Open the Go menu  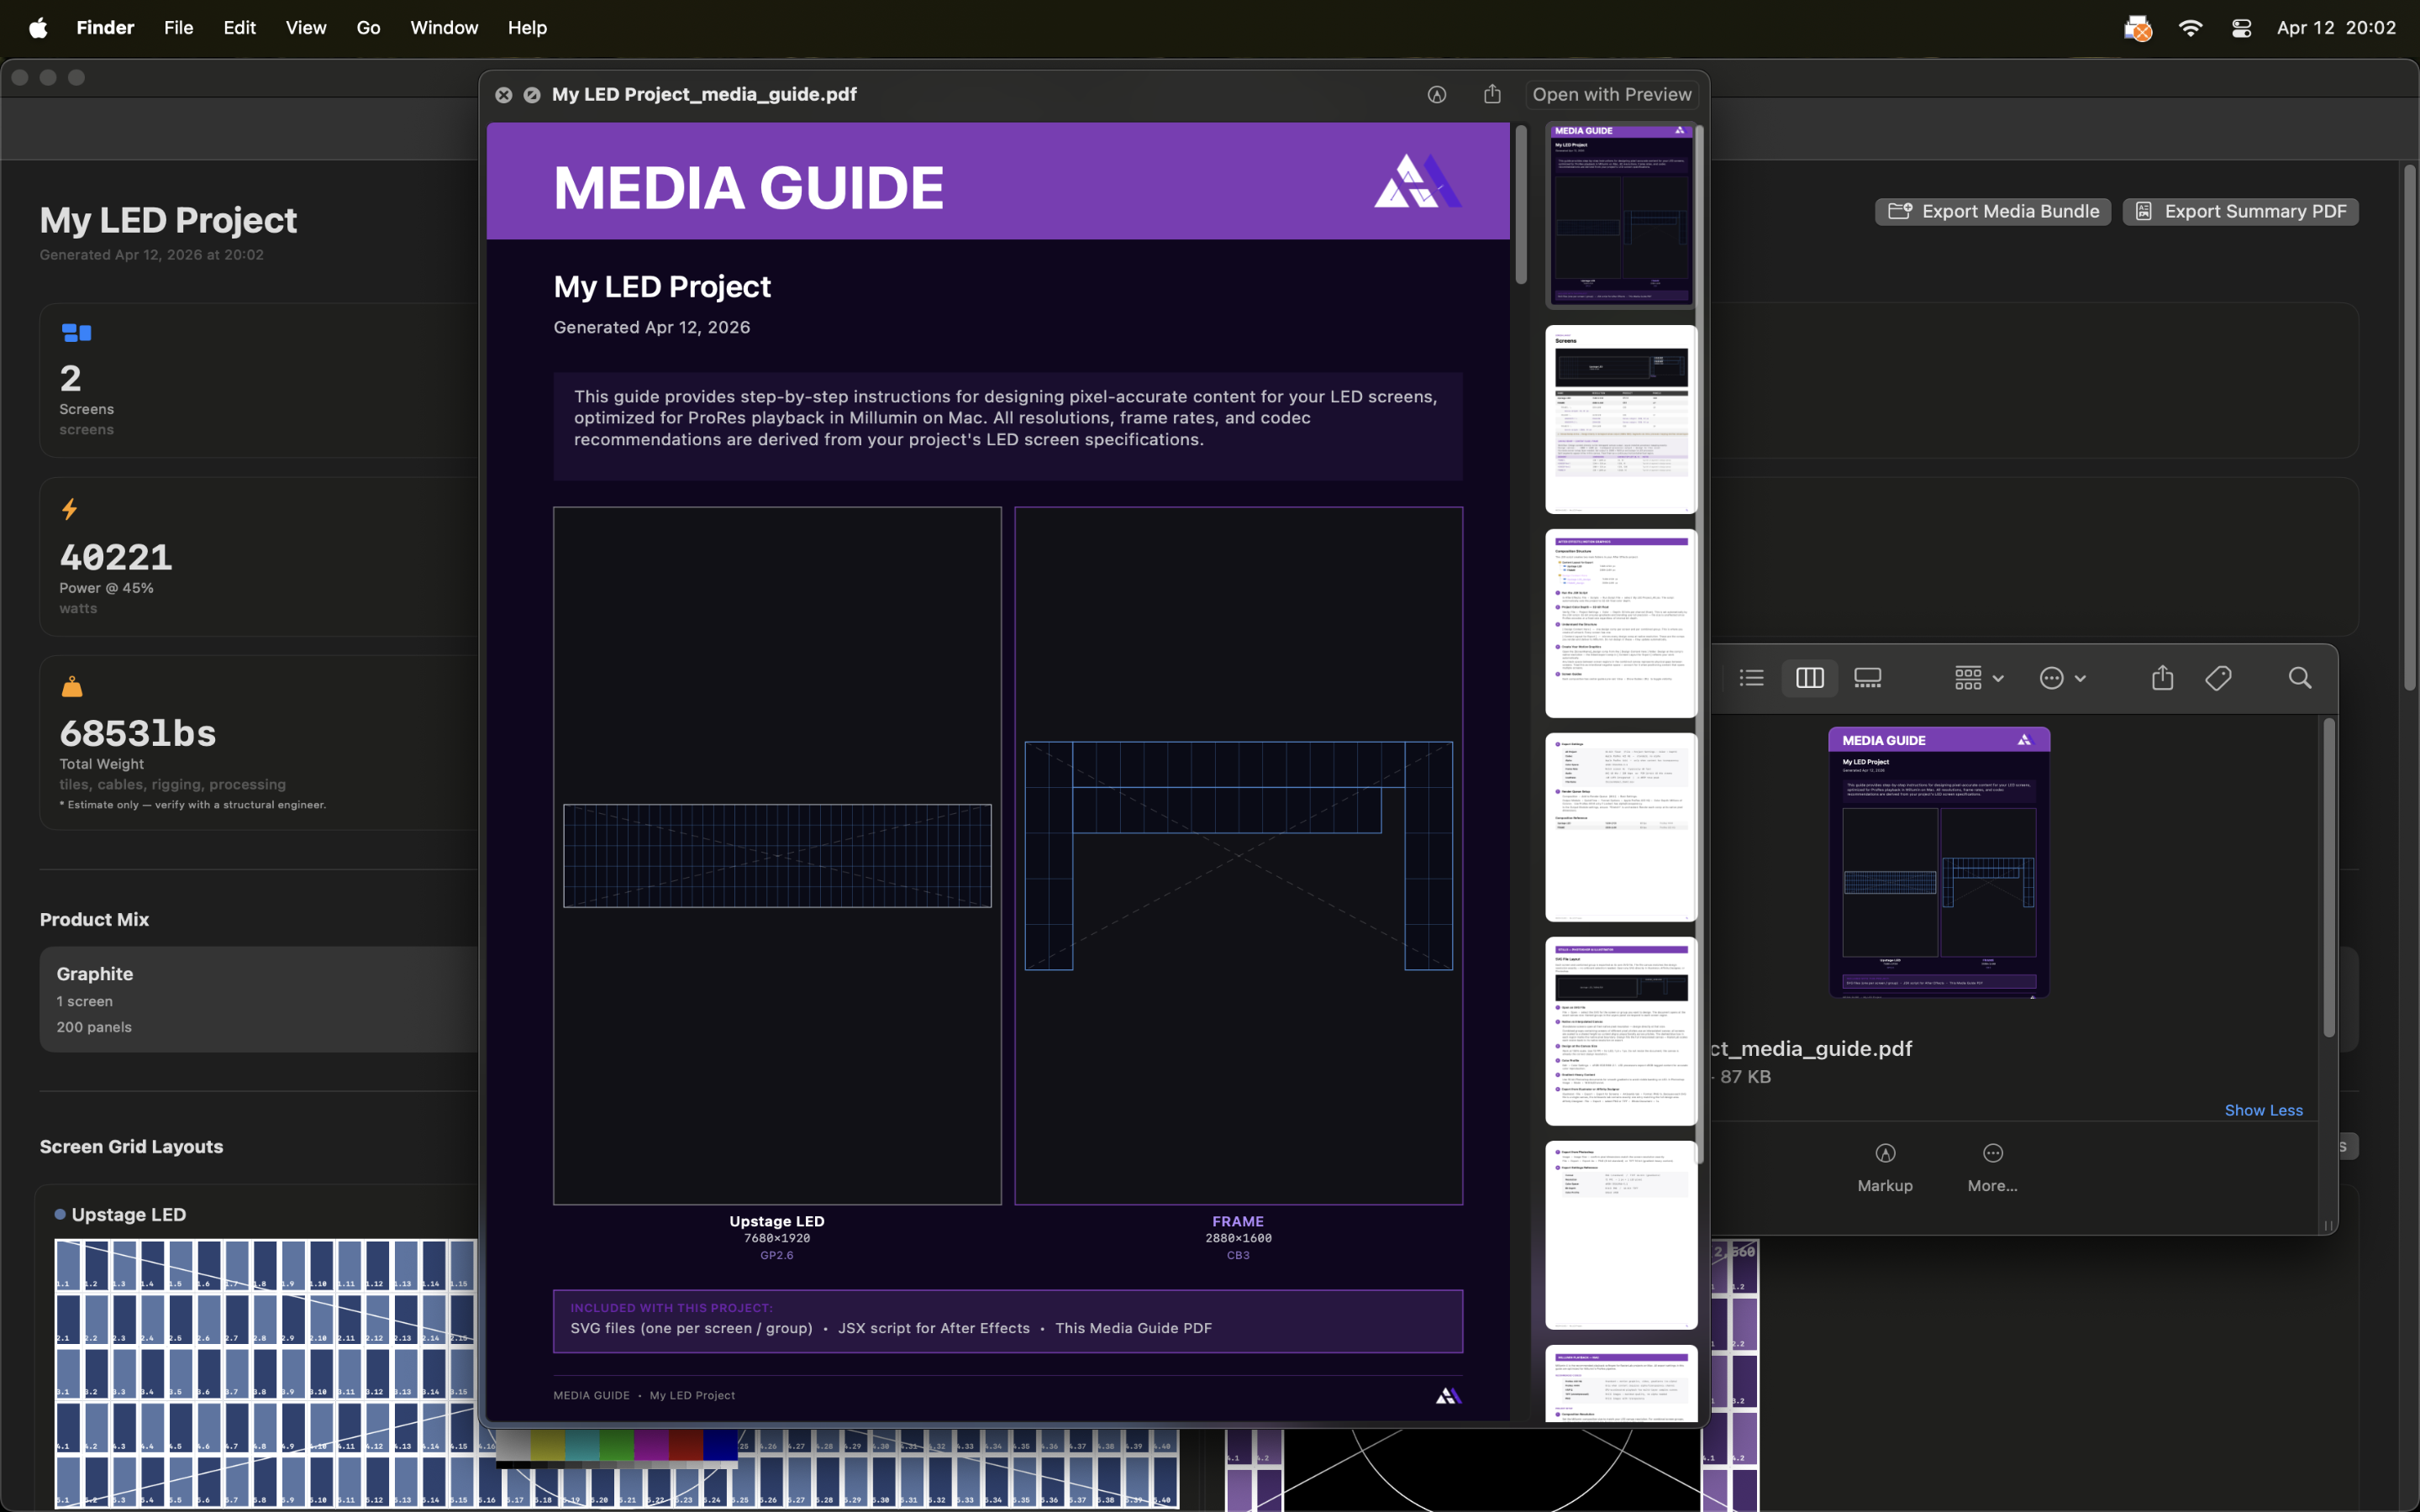point(368,27)
